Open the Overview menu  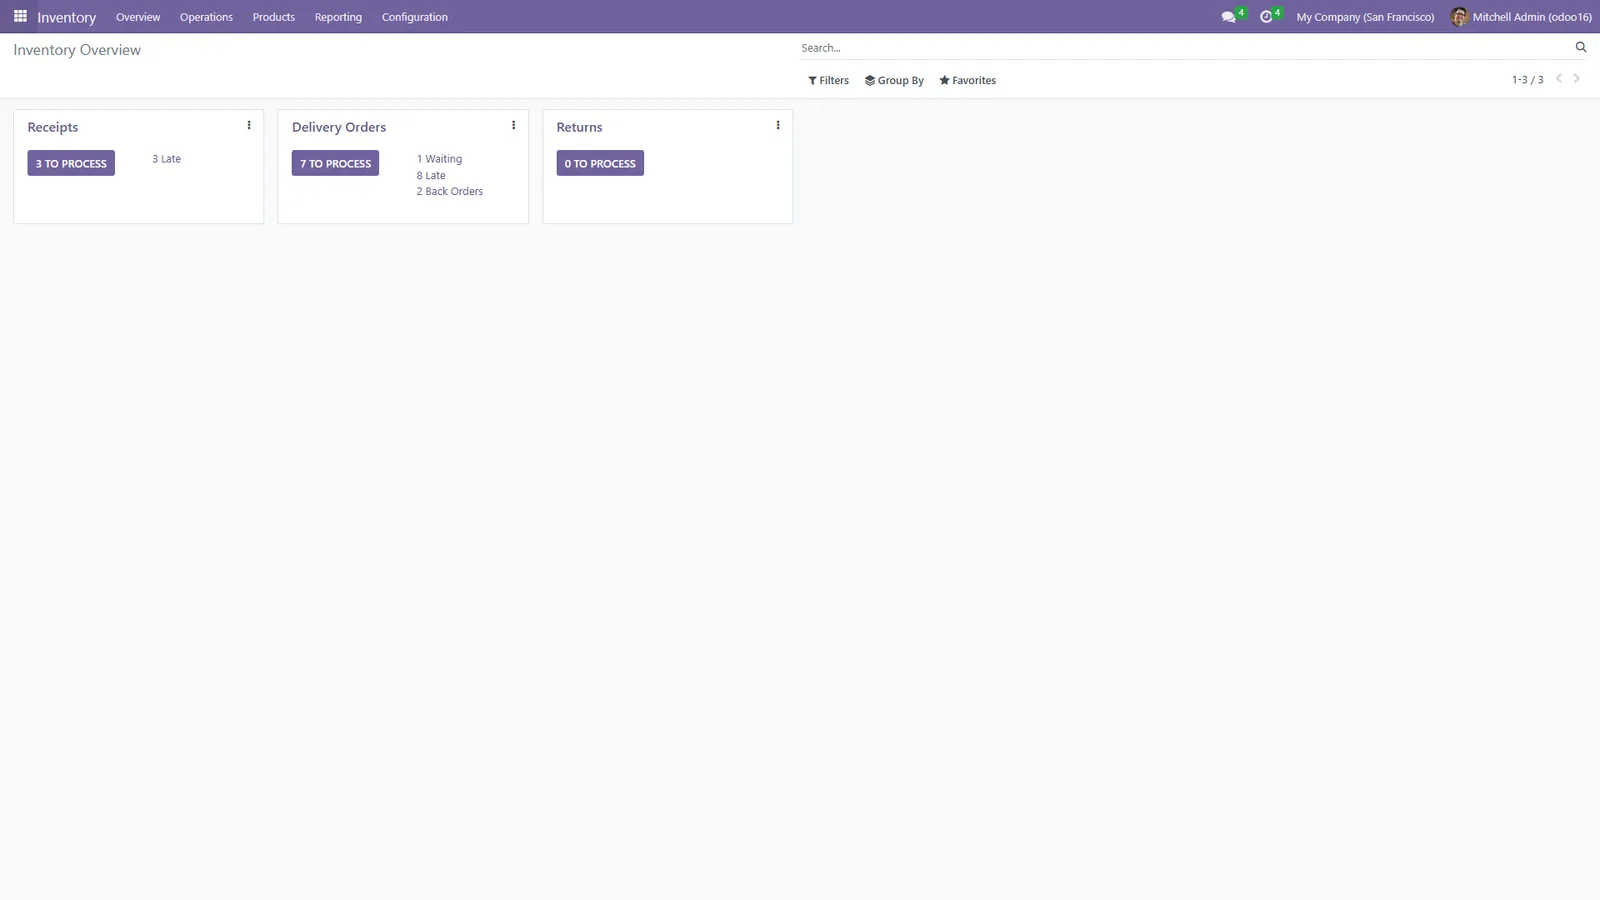(138, 17)
